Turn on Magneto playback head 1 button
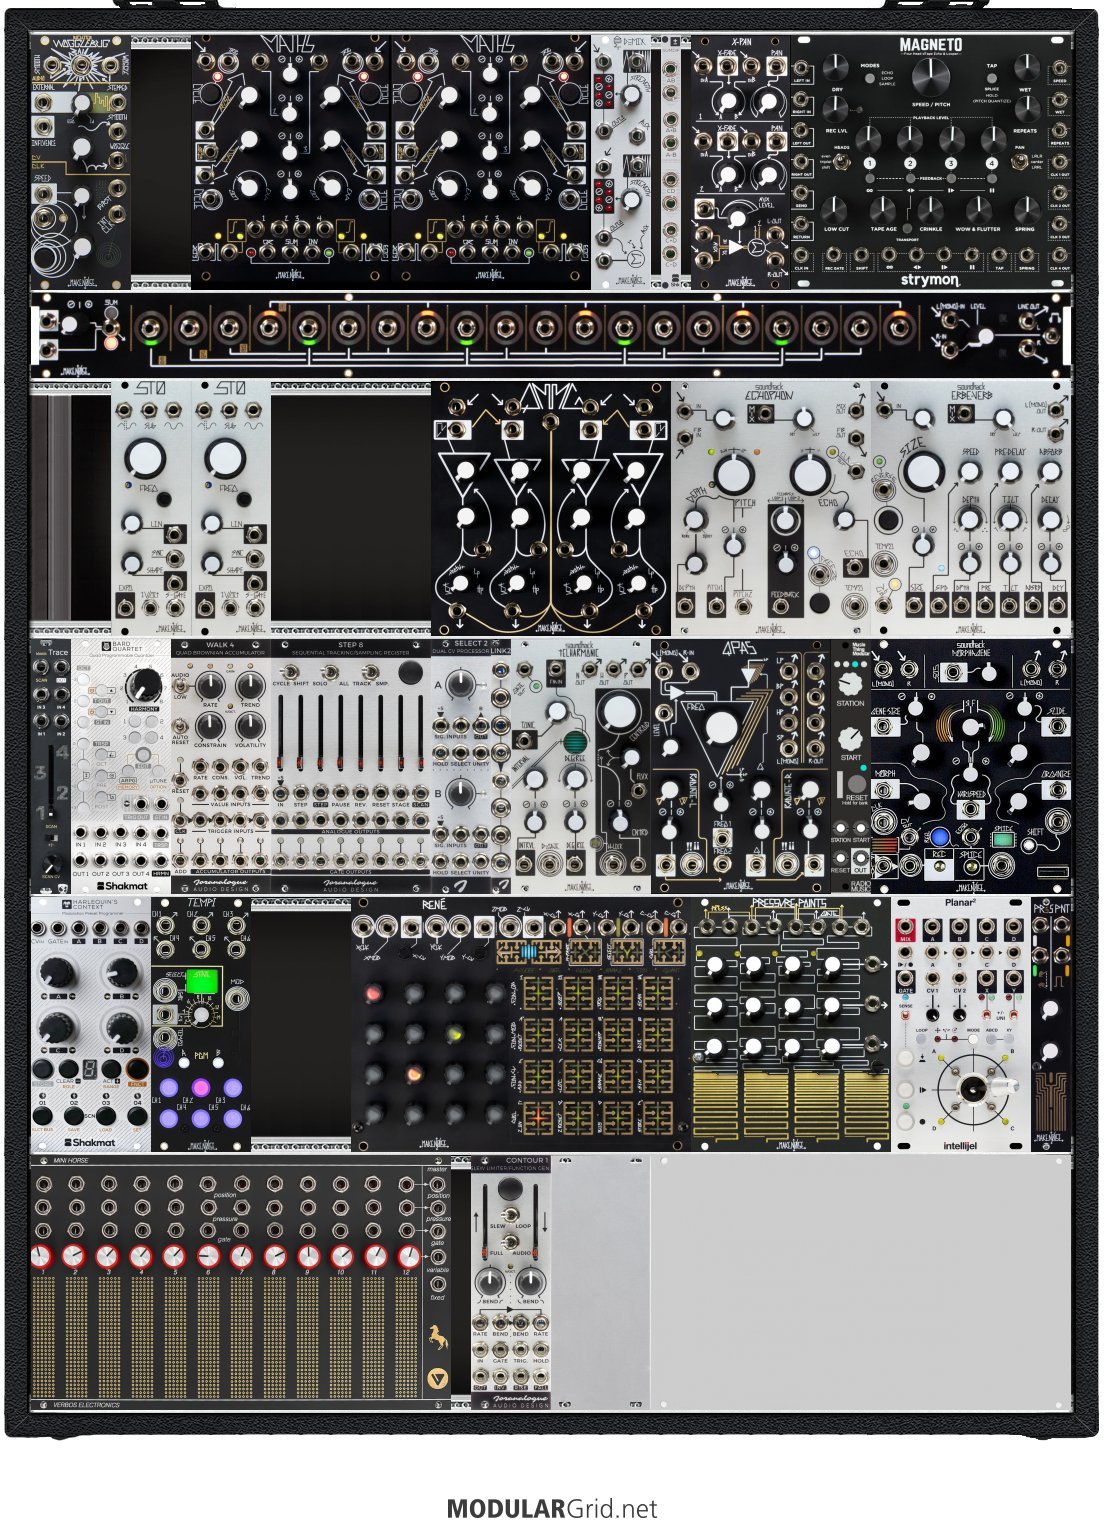 click(x=870, y=163)
